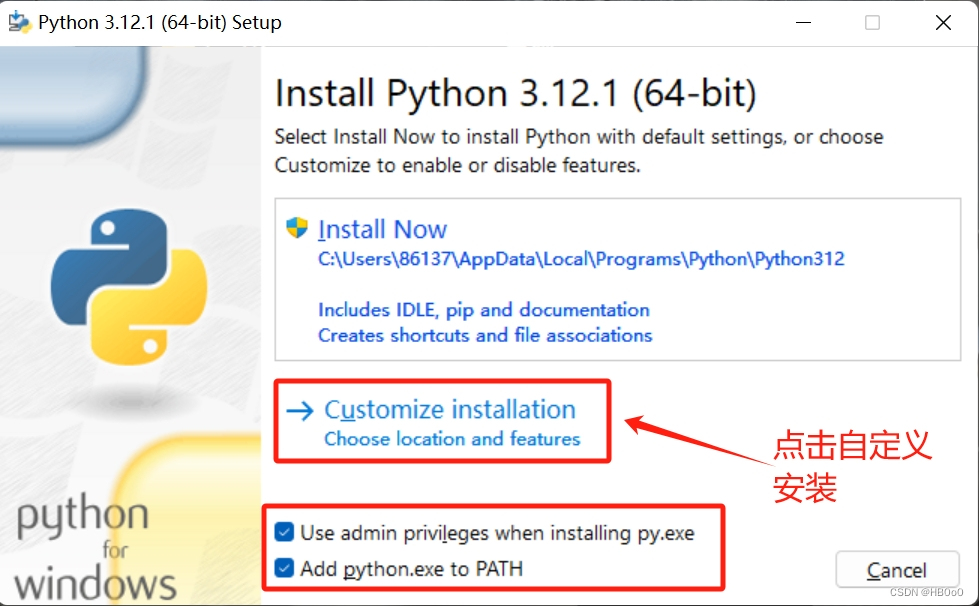979x606 pixels.
Task: Click 'Includes IDLE, pip and documentation' text
Action: click(484, 310)
